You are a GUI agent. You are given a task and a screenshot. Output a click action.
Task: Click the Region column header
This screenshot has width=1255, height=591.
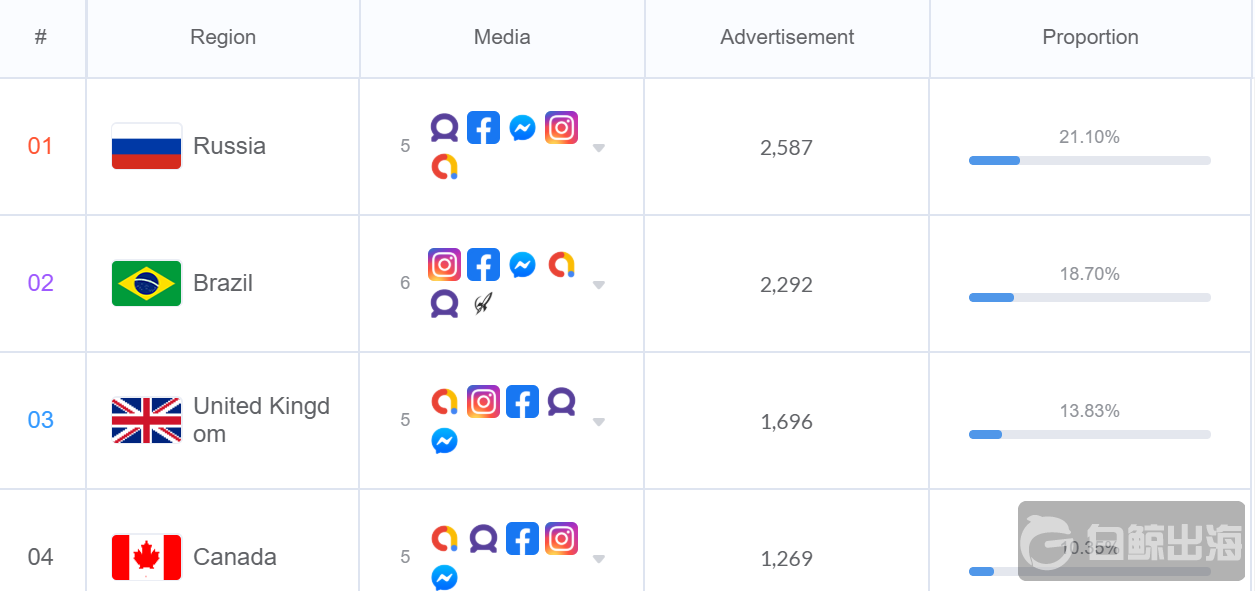[x=223, y=38]
